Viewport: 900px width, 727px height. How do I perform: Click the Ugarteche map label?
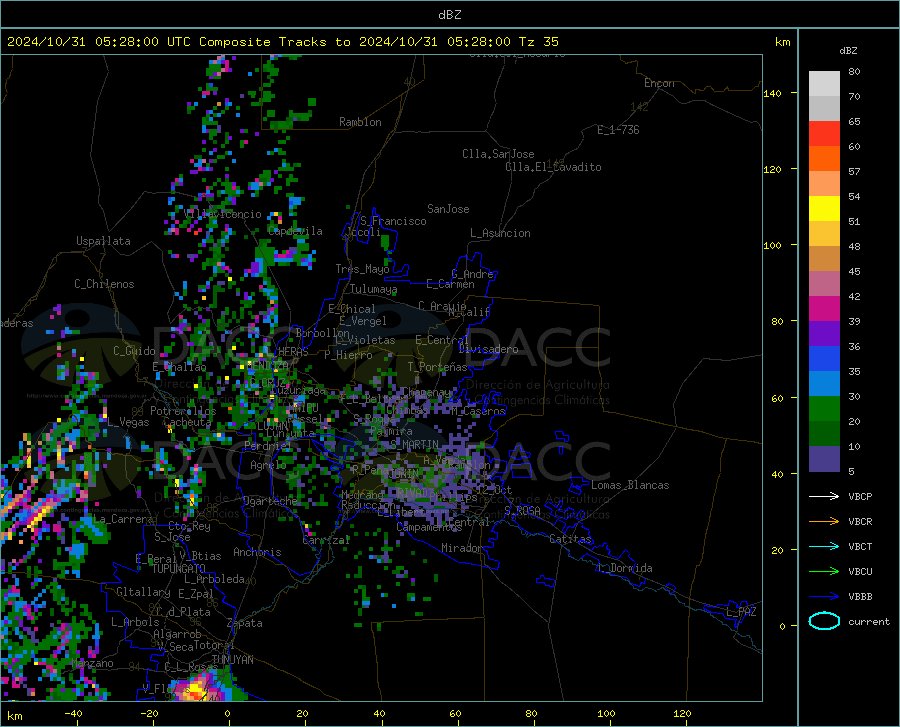pos(270,501)
